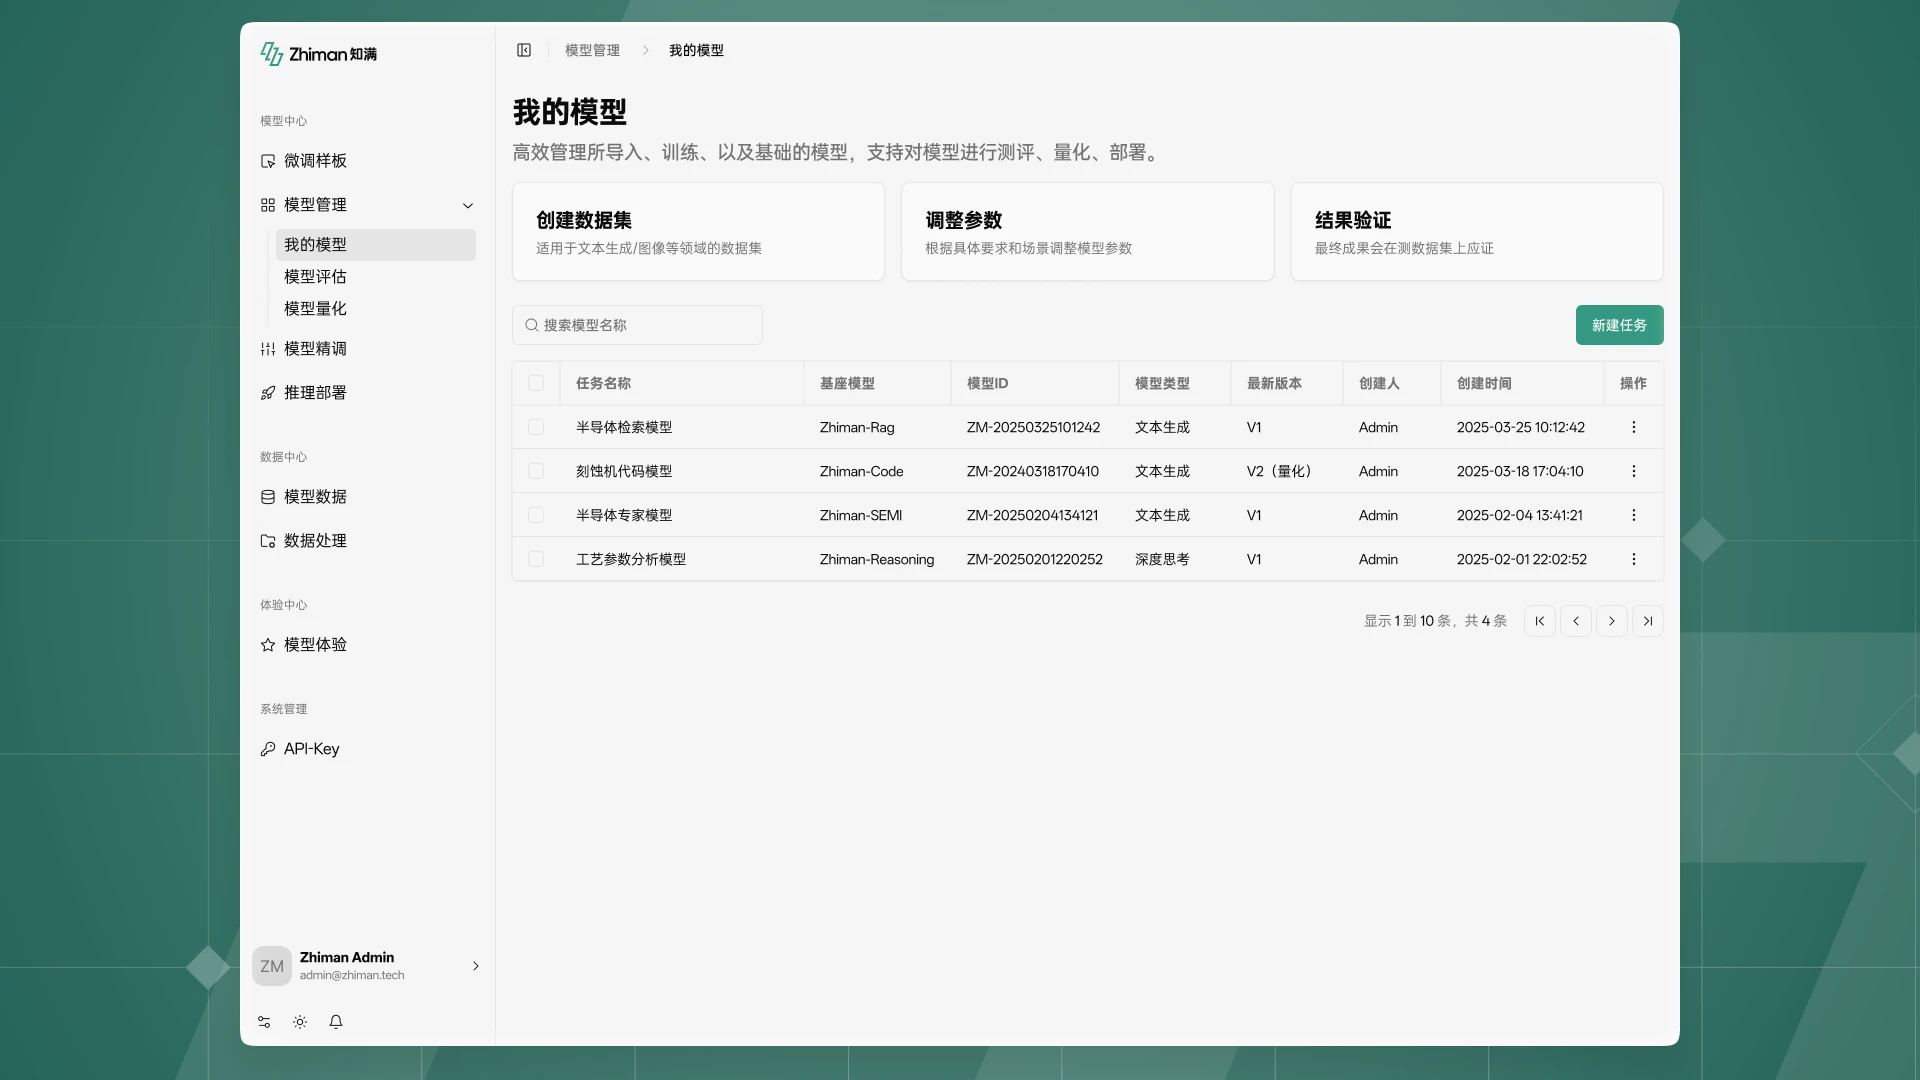This screenshot has height=1080, width=1920.
Task: Check the 刻蚀机代码模型 row checkbox
Action: tap(536, 471)
